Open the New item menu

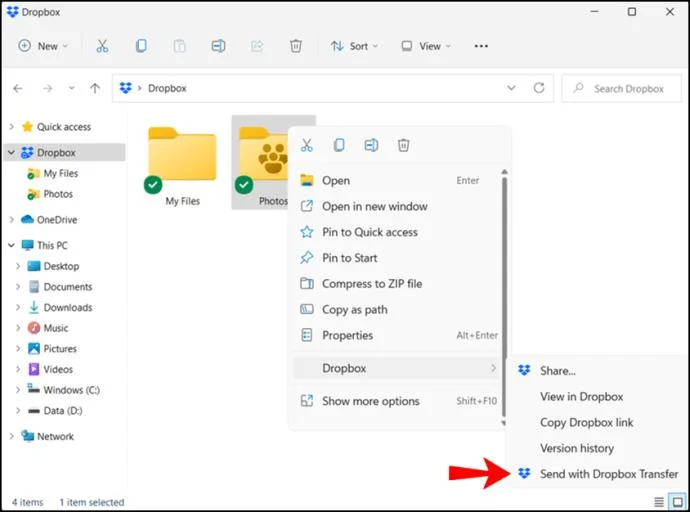[43, 46]
